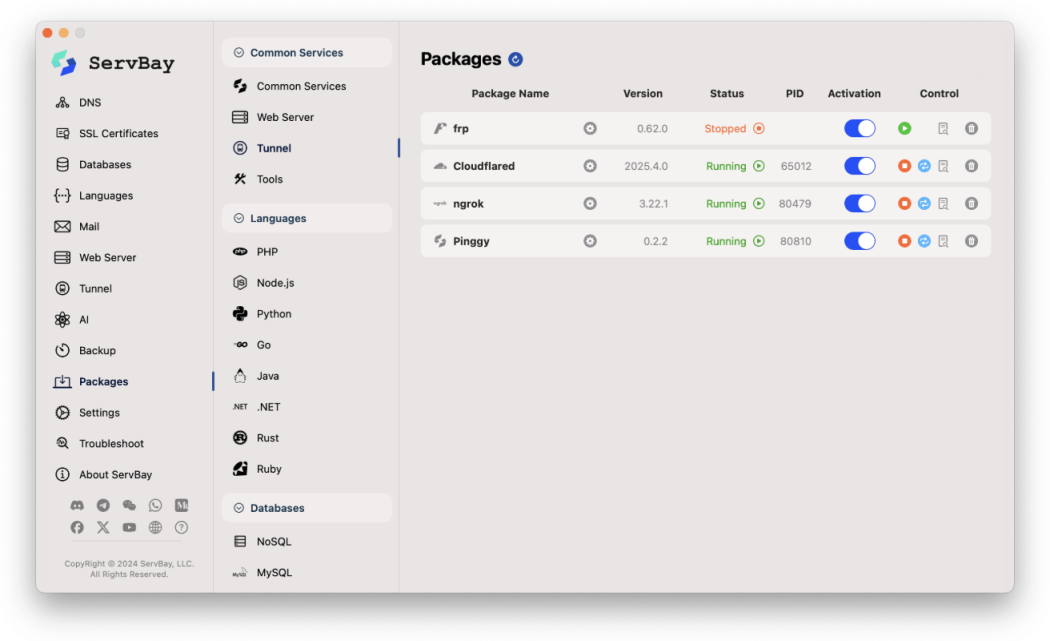Restart the Pinggy service
Image resolution: width=1050 pixels, height=641 pixels.
924,241
